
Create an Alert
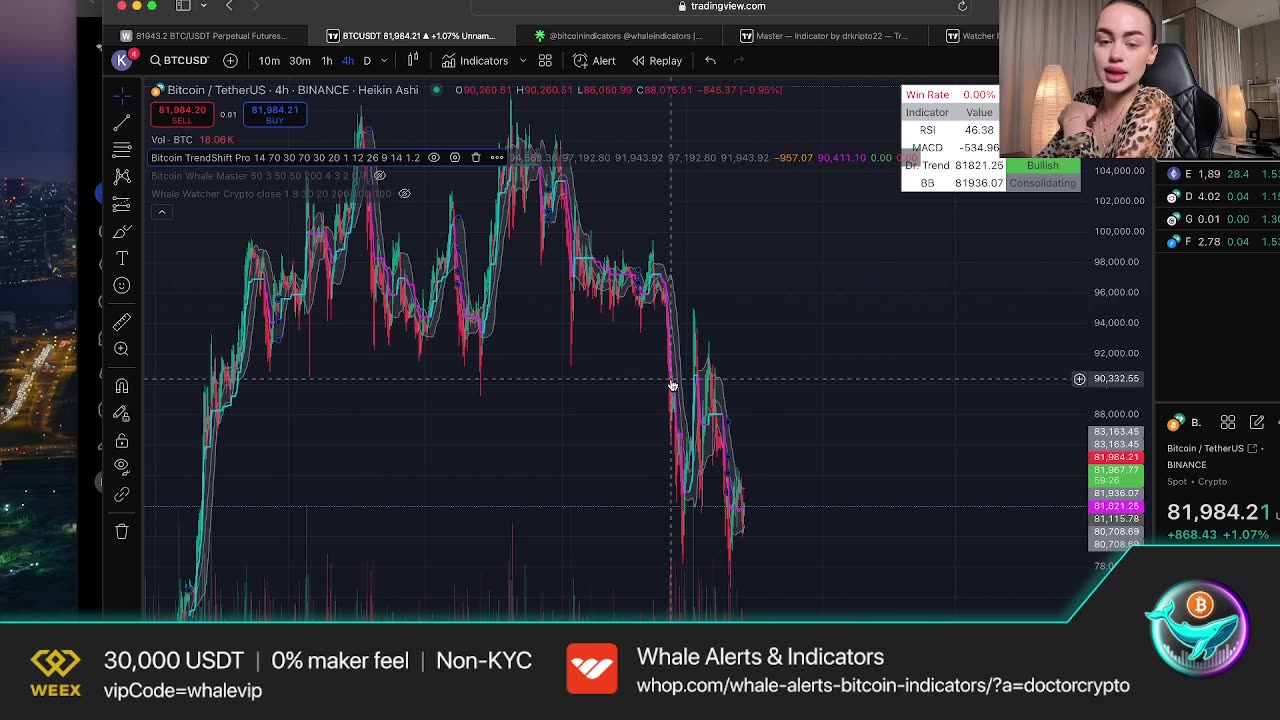point(594,61)
